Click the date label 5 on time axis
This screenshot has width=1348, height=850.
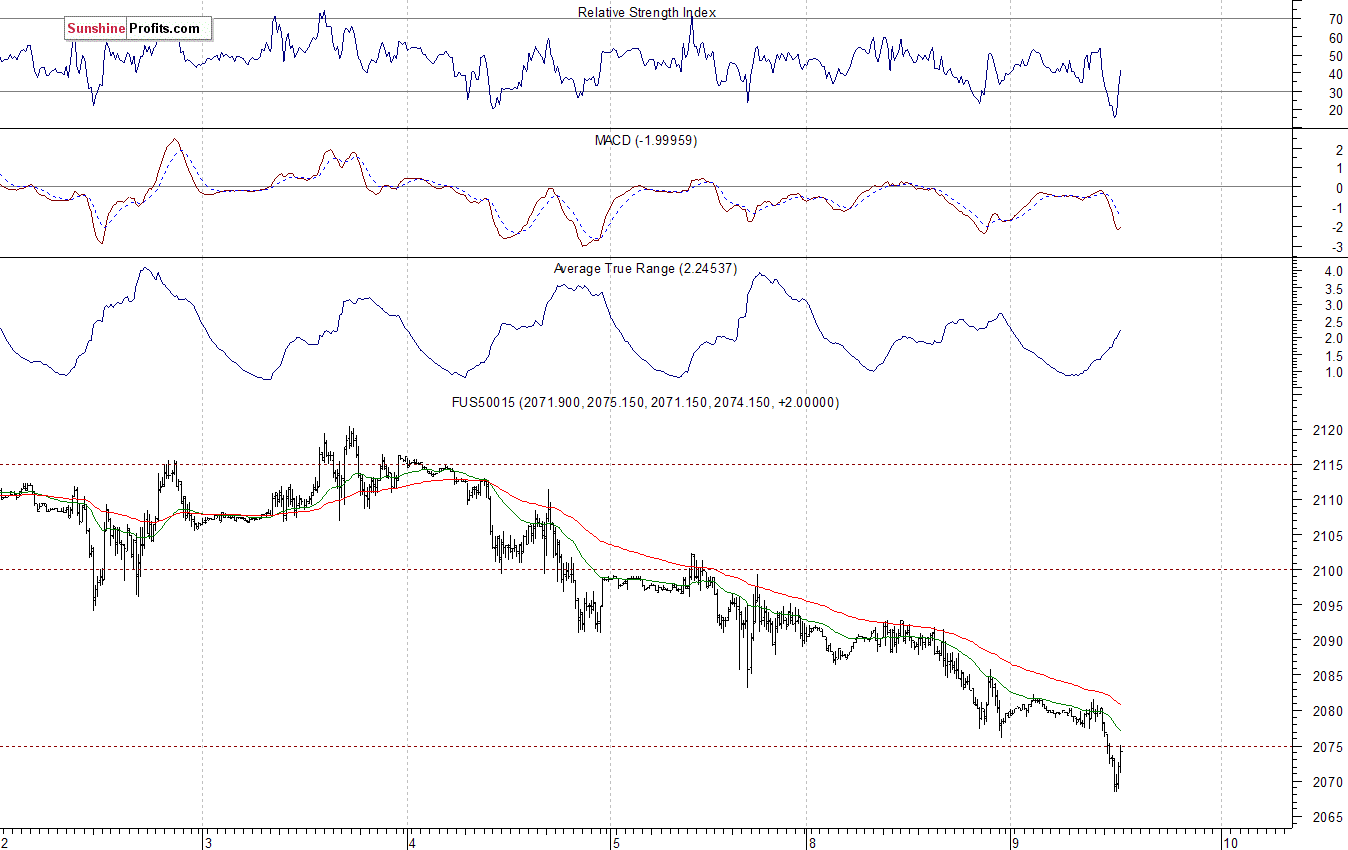615,842
